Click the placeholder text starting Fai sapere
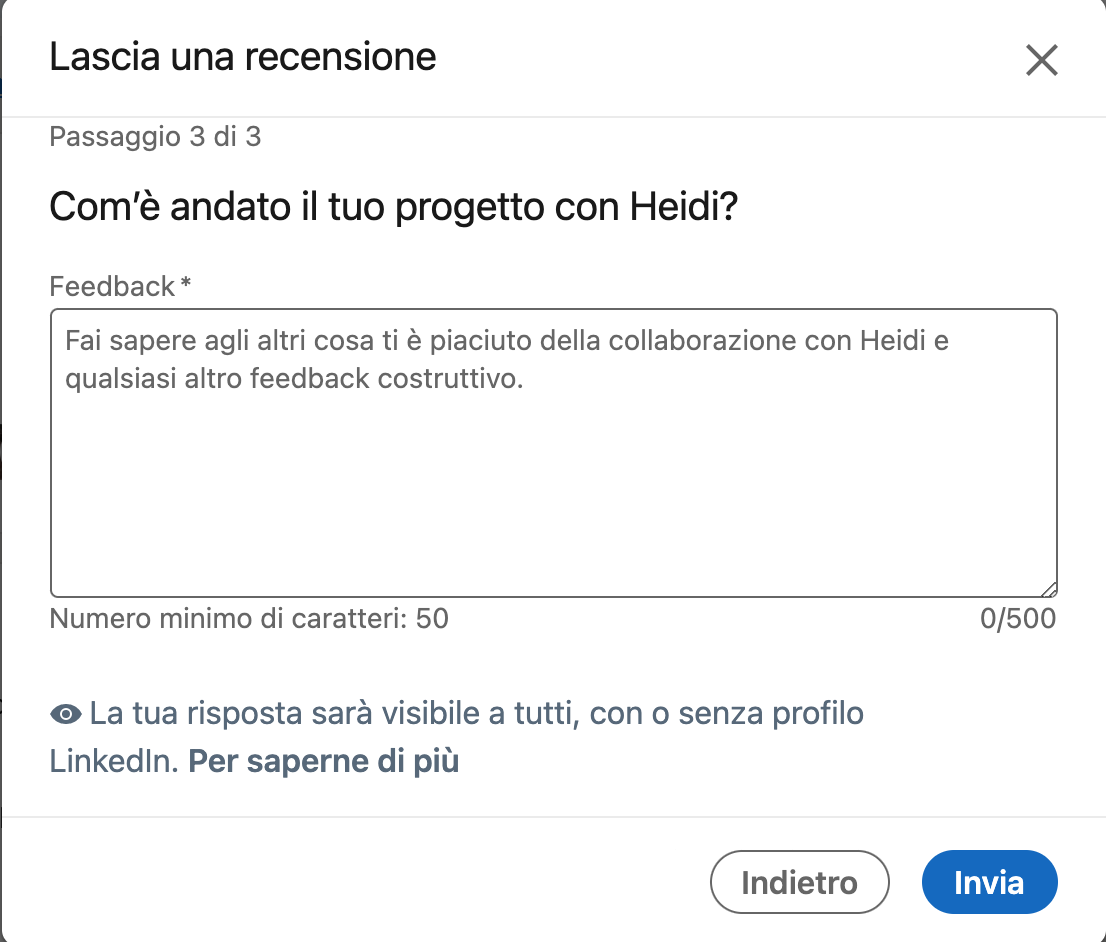This screenshot has height=942, width=1106. (x=506, y=340)
